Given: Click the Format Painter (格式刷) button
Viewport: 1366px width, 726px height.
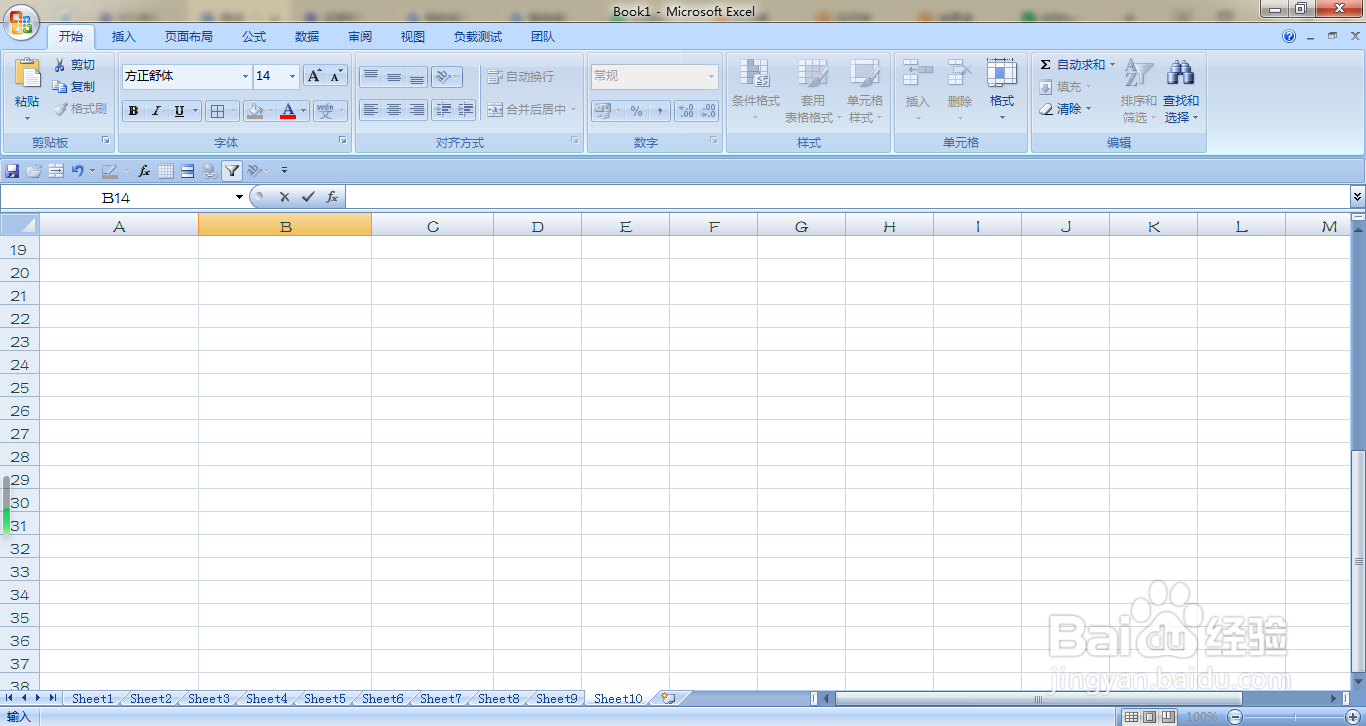Looking at the screenshot, I should coord(80,109).
